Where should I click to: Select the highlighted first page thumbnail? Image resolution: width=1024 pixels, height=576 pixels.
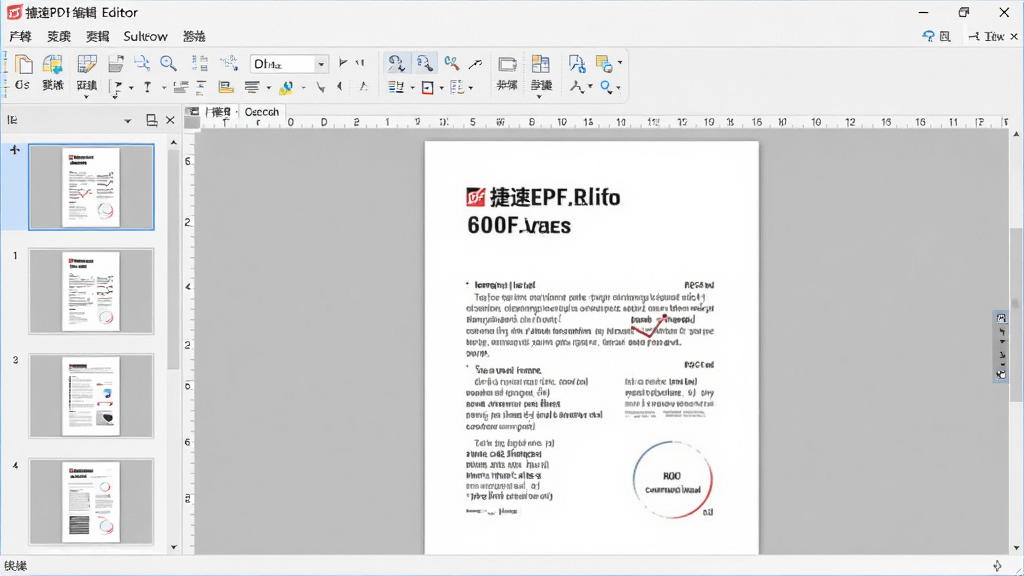coord(91,187)
